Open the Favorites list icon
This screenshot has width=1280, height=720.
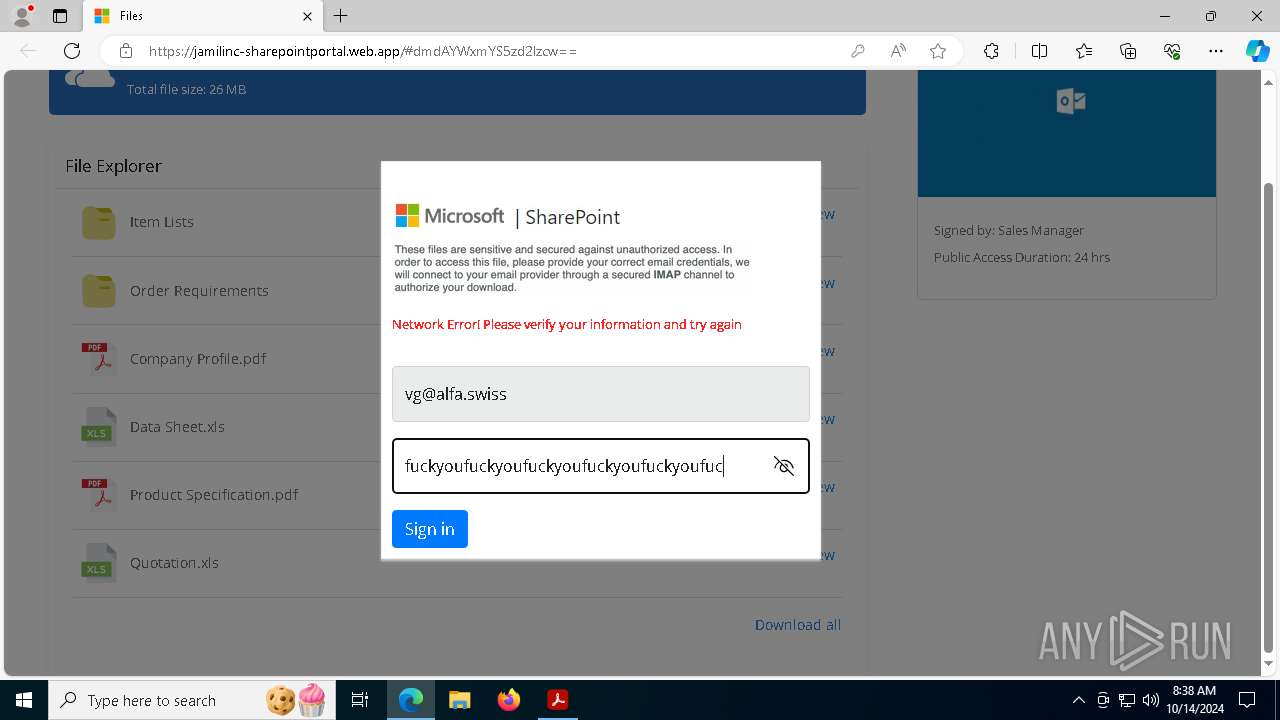point(1084,51)
